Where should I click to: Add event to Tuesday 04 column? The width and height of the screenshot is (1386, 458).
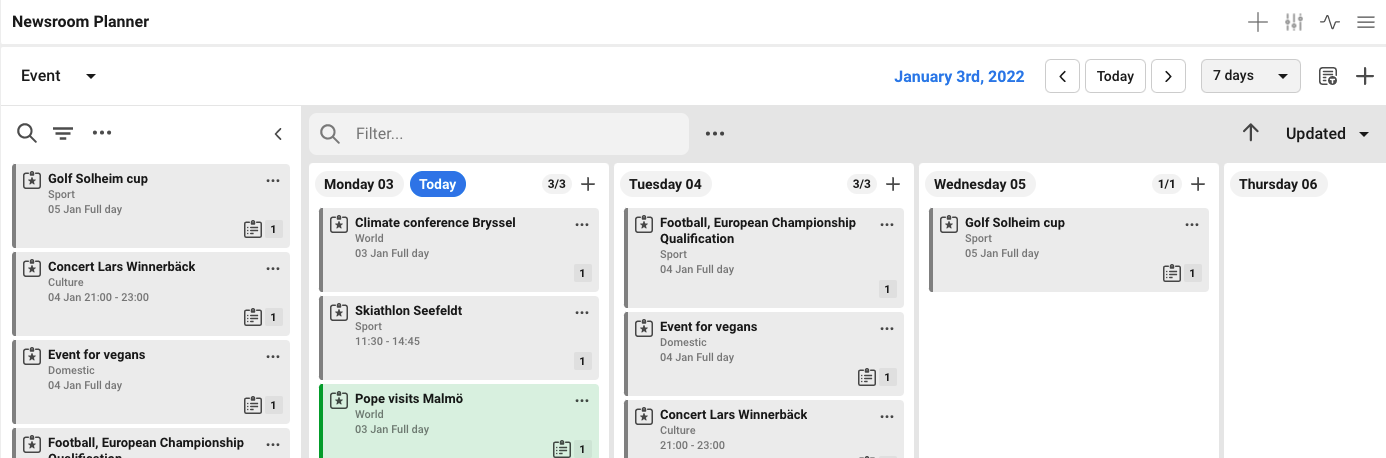click(x=893, y=184)
